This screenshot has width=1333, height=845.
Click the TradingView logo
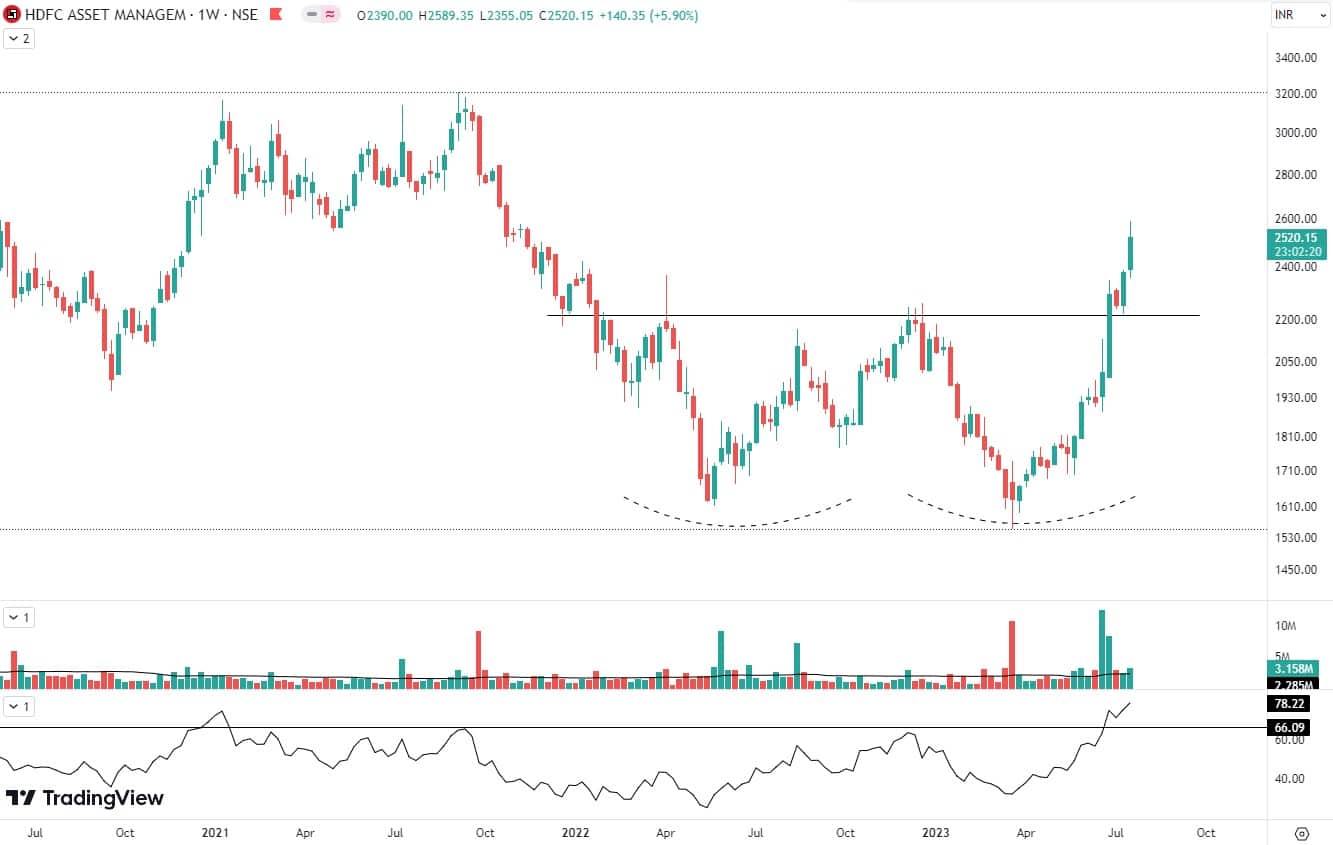pos(85,798)
